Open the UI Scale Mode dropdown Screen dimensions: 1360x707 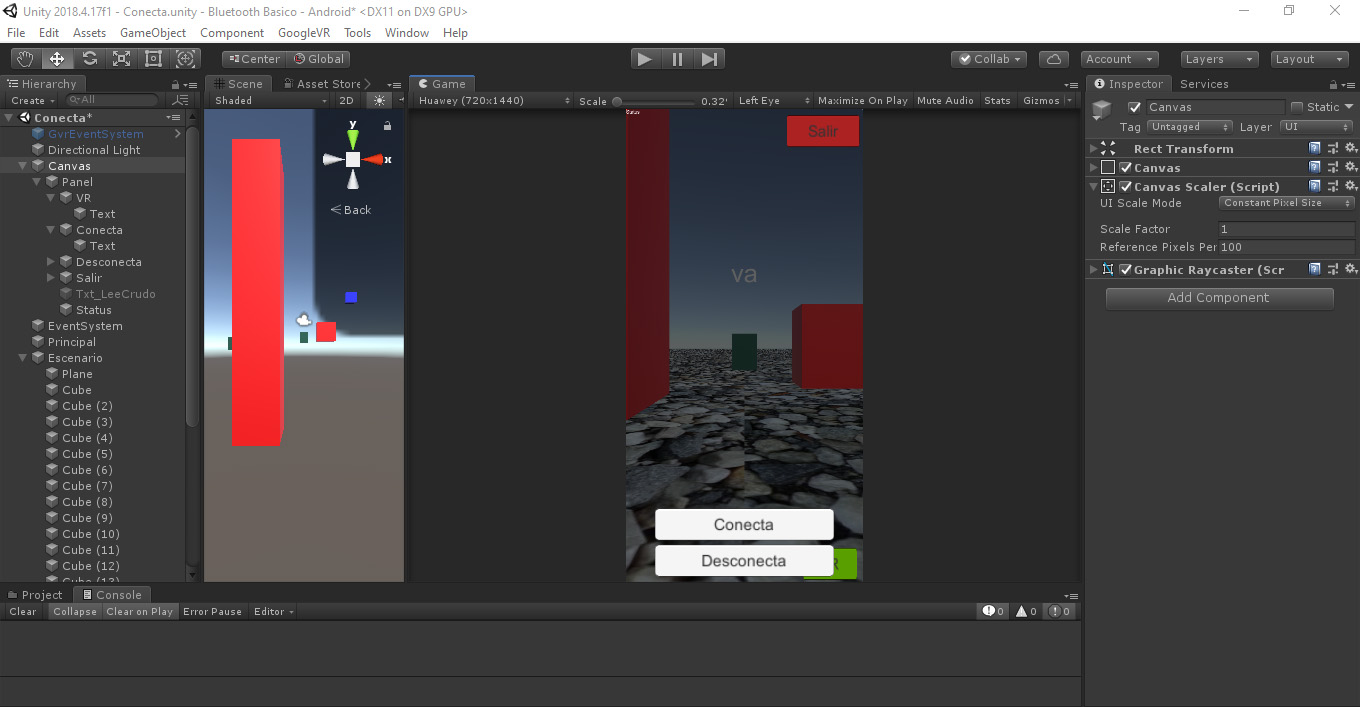[1286, 203]
